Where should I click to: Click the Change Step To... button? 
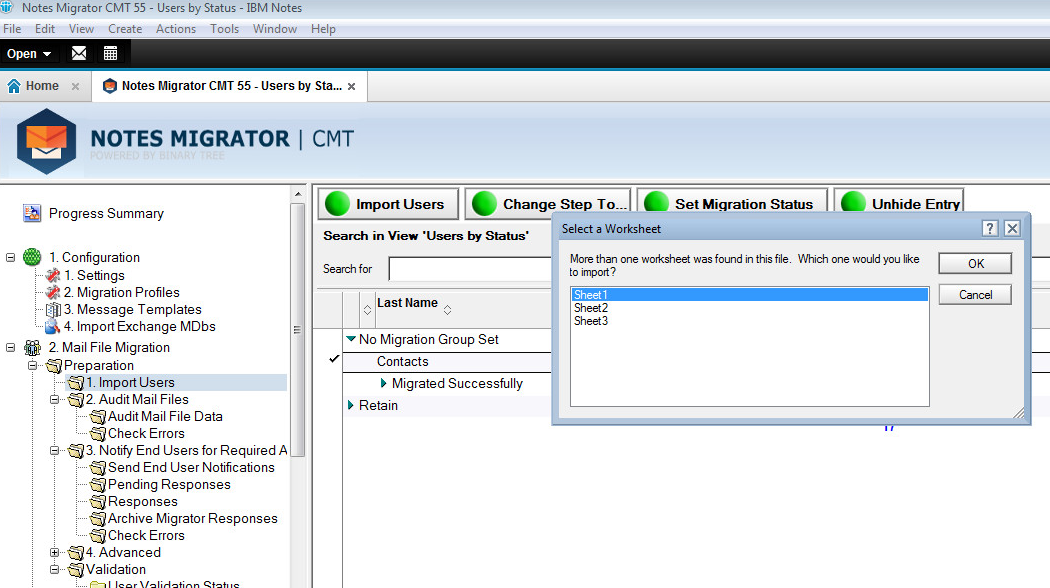click(548, 204)
